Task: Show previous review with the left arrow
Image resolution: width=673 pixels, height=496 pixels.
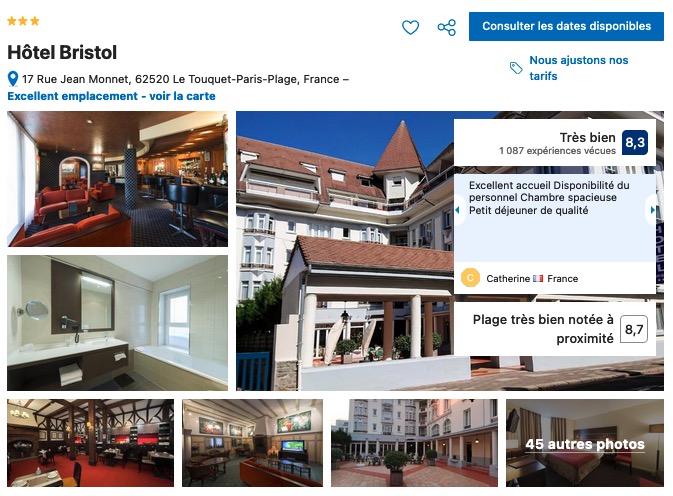Action: click(x=458, y=210)
